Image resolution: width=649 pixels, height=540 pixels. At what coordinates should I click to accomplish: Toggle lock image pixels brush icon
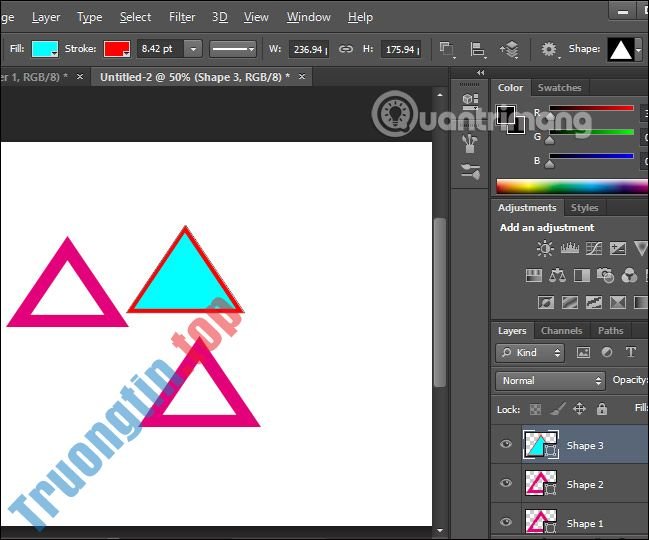pos(557,409)
